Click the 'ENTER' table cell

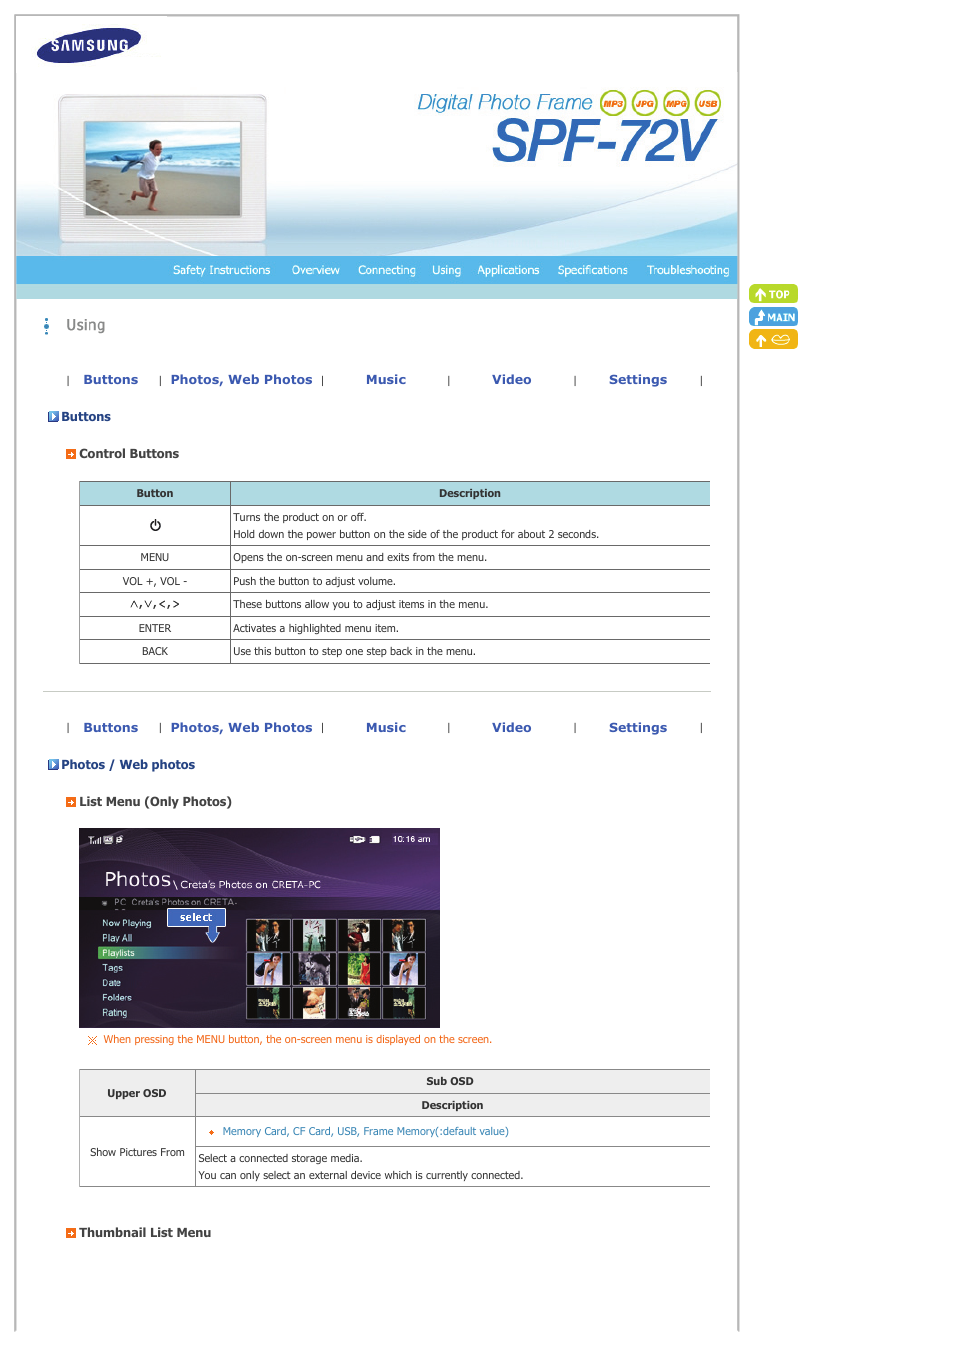[155, 629]
